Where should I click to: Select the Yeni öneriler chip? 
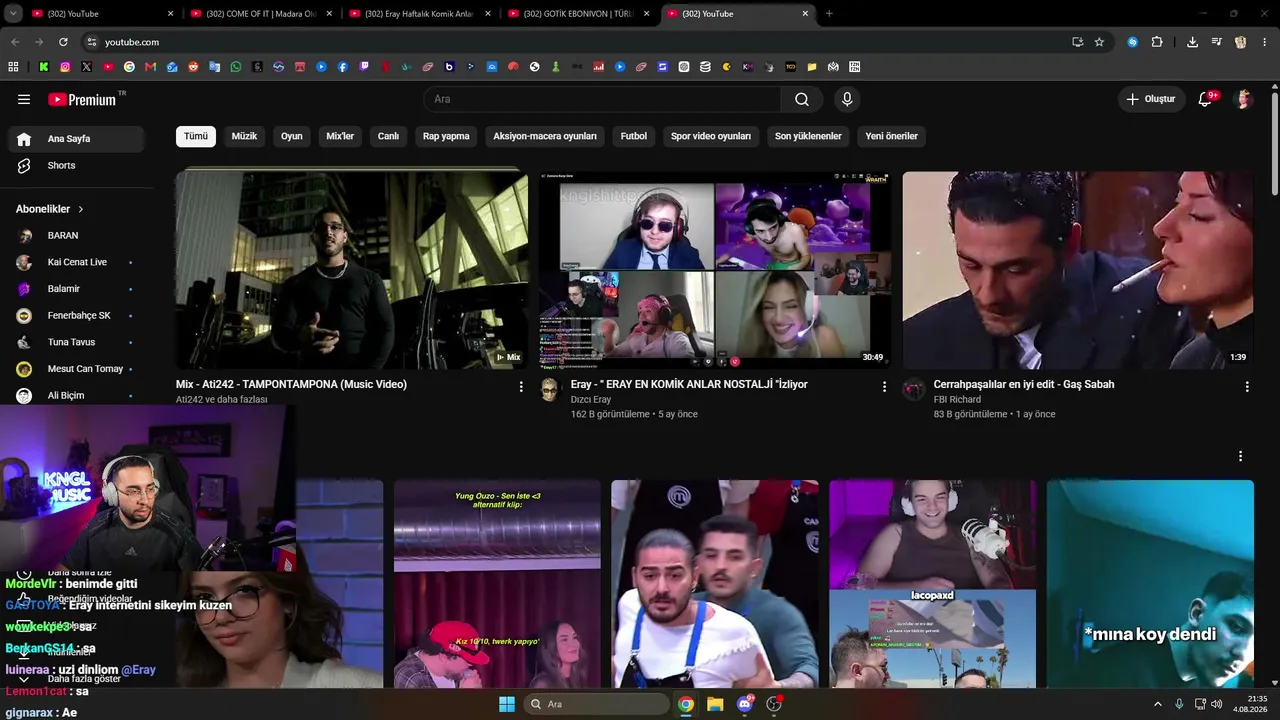(891, 136)
